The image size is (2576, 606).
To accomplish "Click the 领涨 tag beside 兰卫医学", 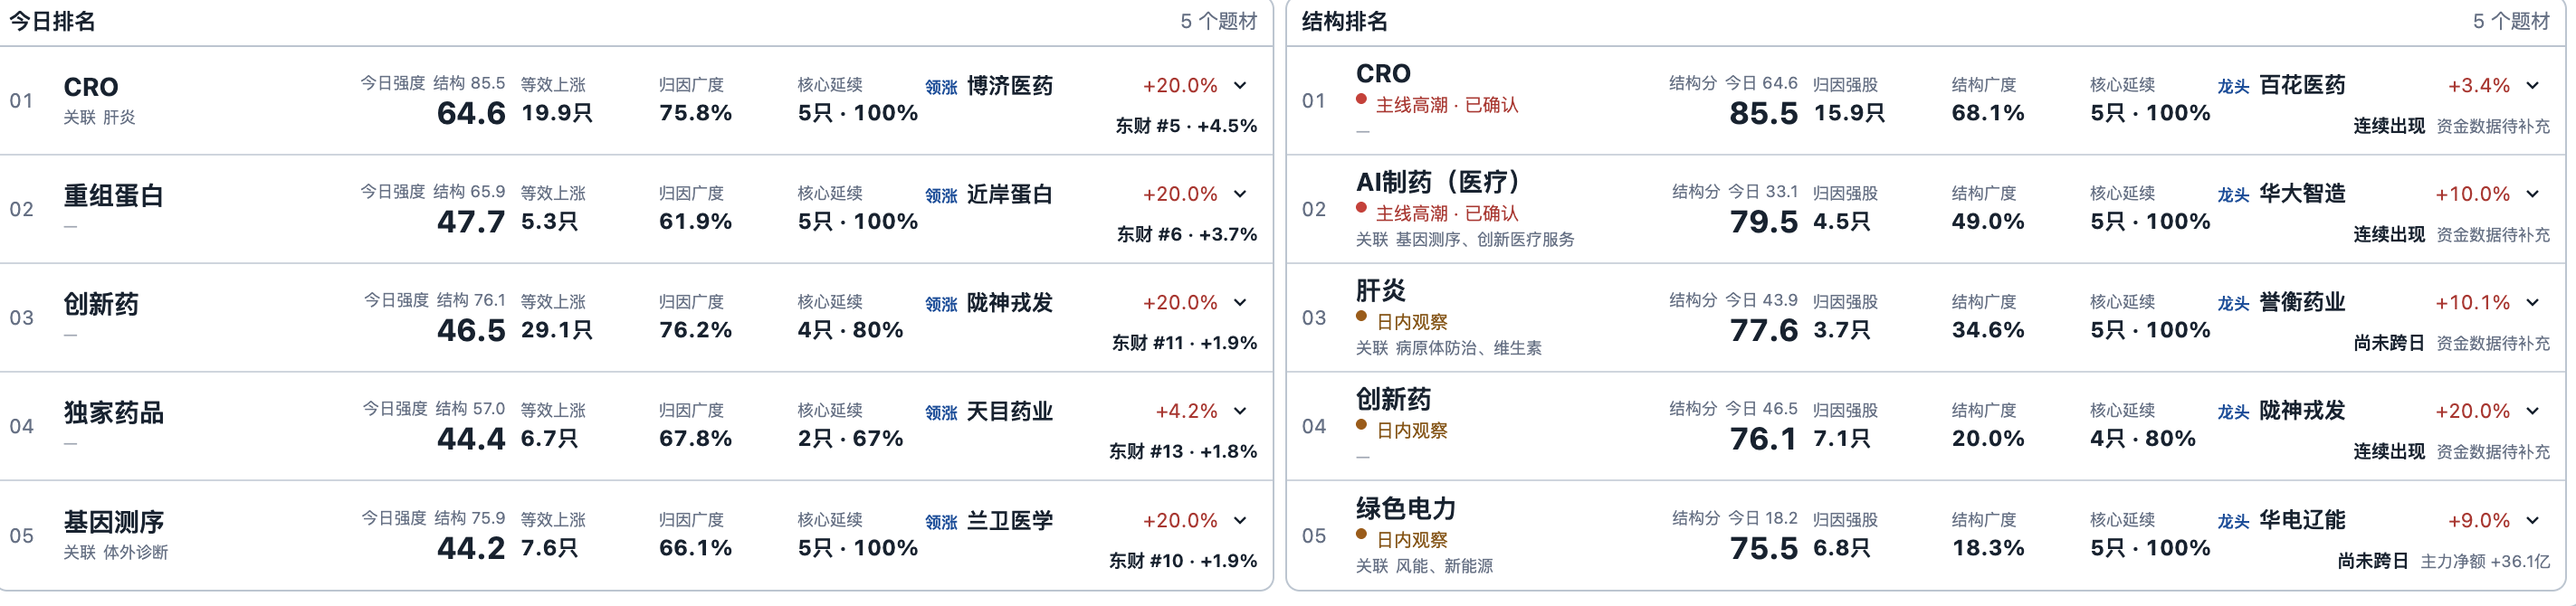I will [x=941, y=522].
